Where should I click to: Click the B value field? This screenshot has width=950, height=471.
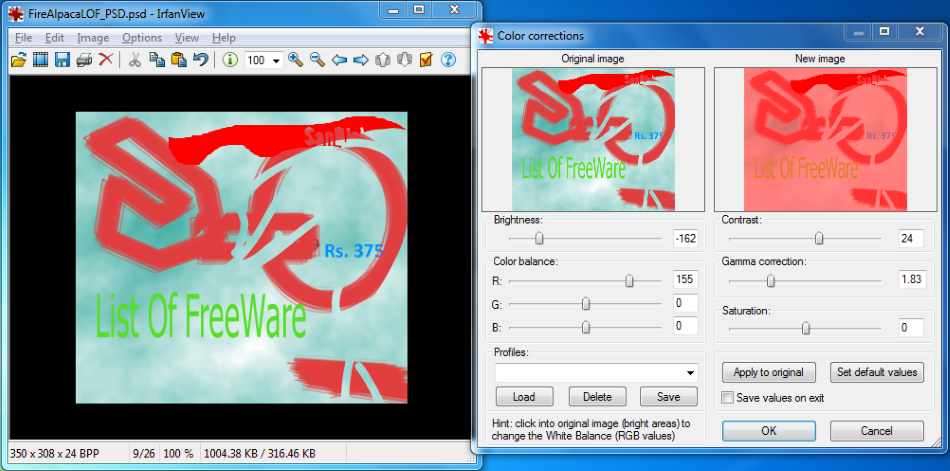(x=685, y=326)
